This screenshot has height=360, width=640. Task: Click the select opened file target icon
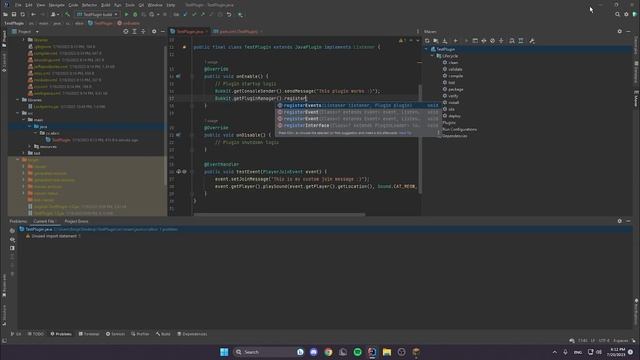126,31
